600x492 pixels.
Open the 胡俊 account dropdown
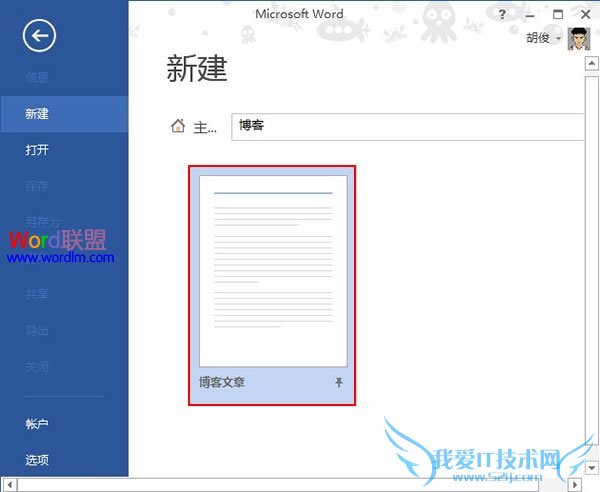[x=543, y=38]
